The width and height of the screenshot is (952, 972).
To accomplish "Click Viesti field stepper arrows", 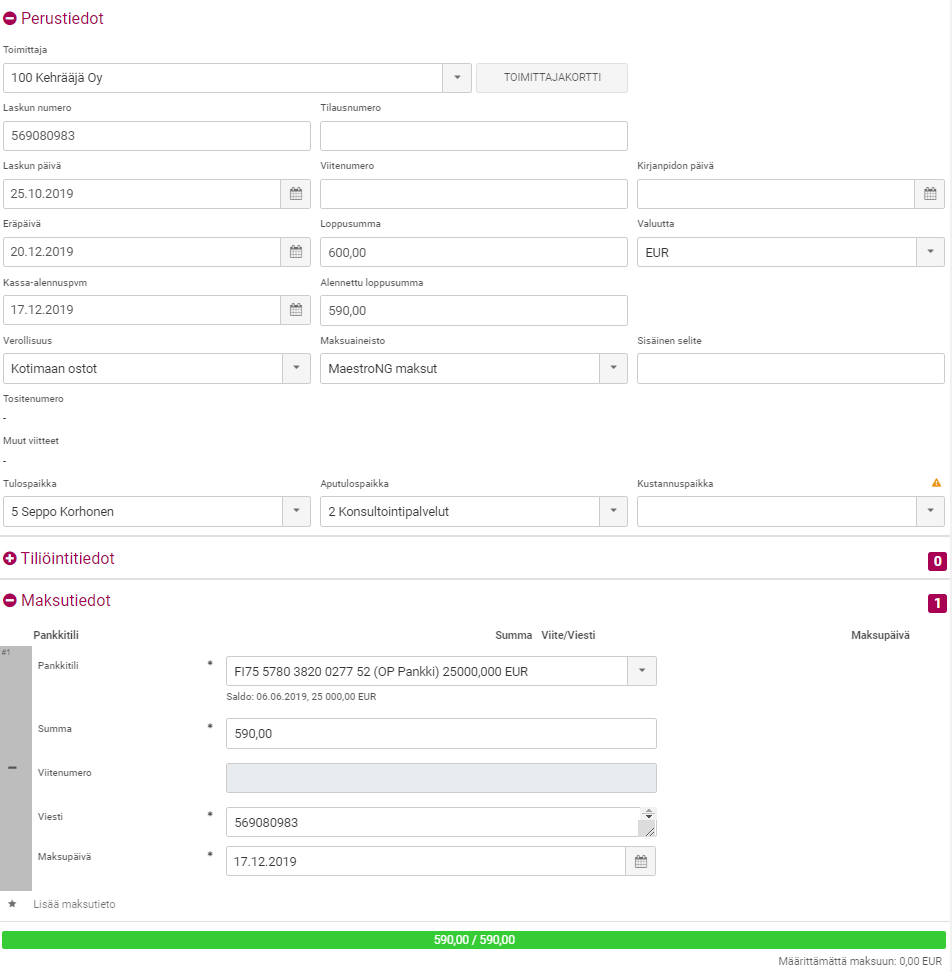I will coord(648,814).
